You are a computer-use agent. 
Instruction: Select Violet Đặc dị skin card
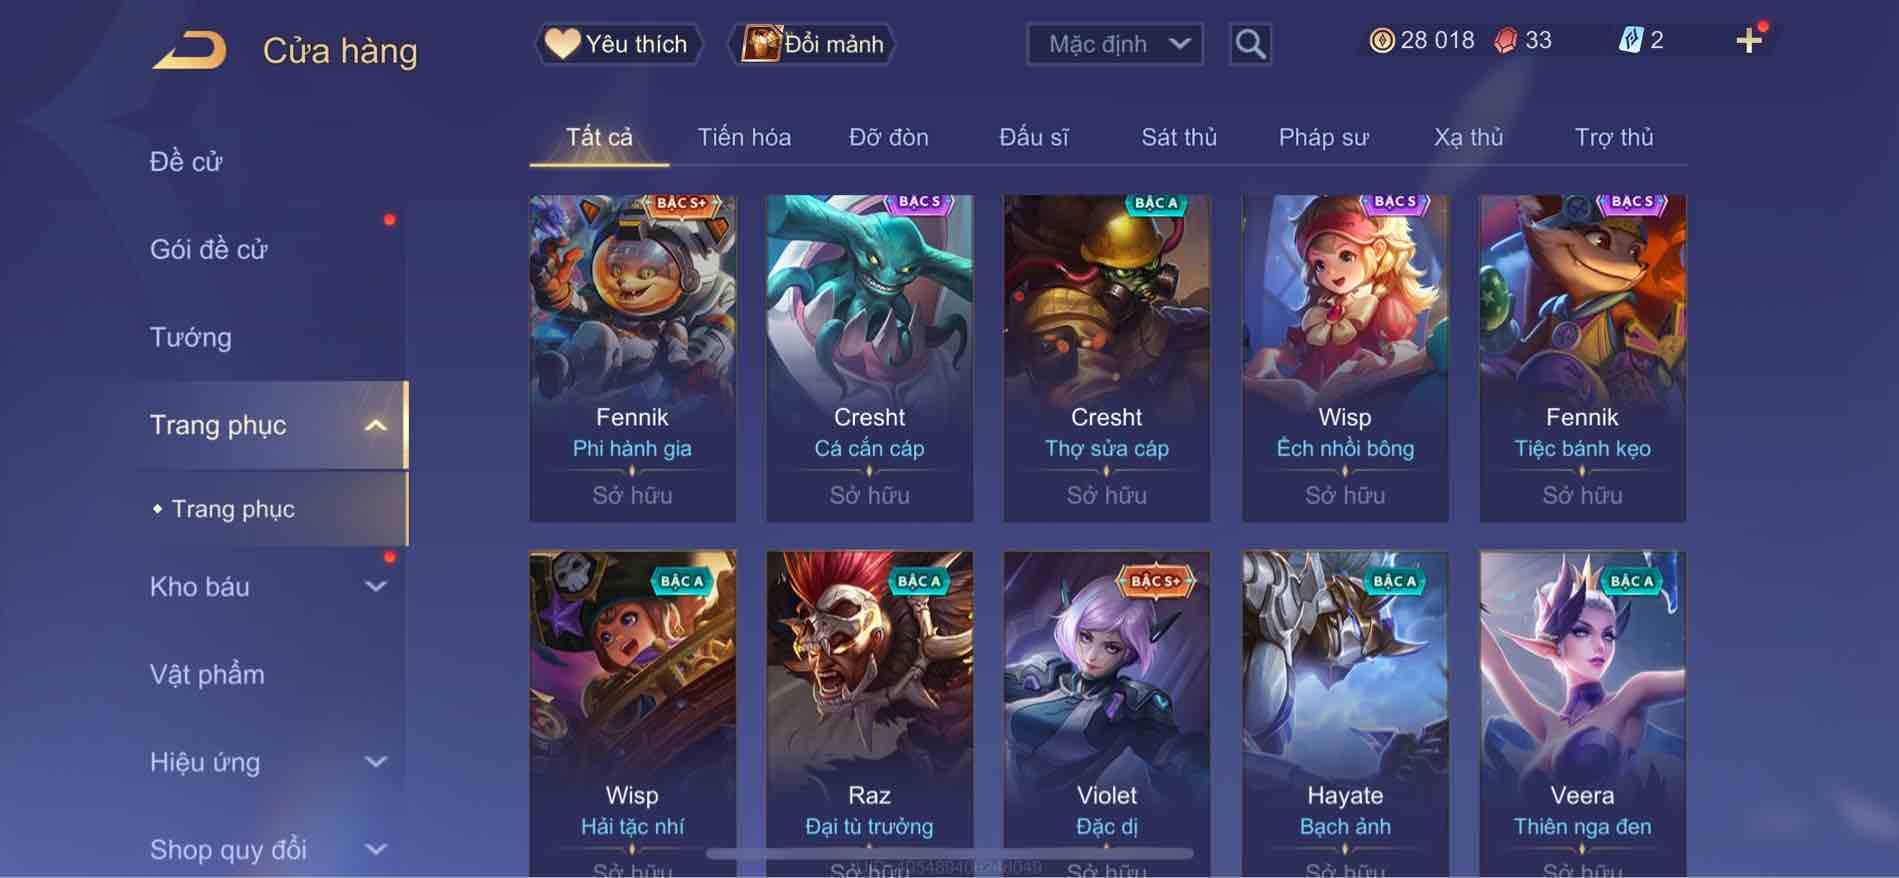(1106, 714)
